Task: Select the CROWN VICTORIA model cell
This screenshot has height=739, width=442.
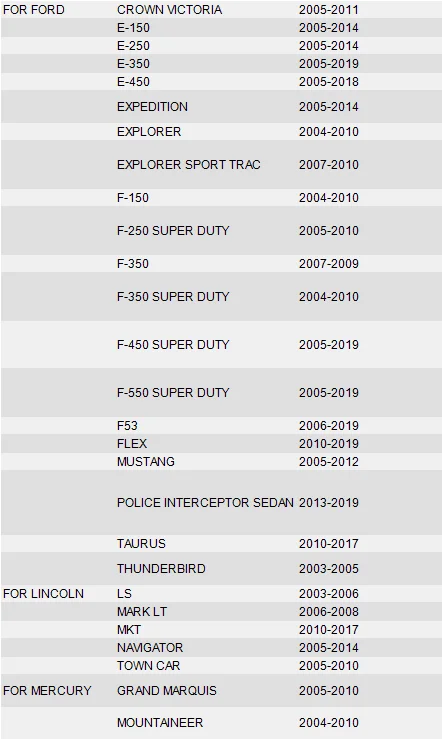Action: [x=170, y=10]
